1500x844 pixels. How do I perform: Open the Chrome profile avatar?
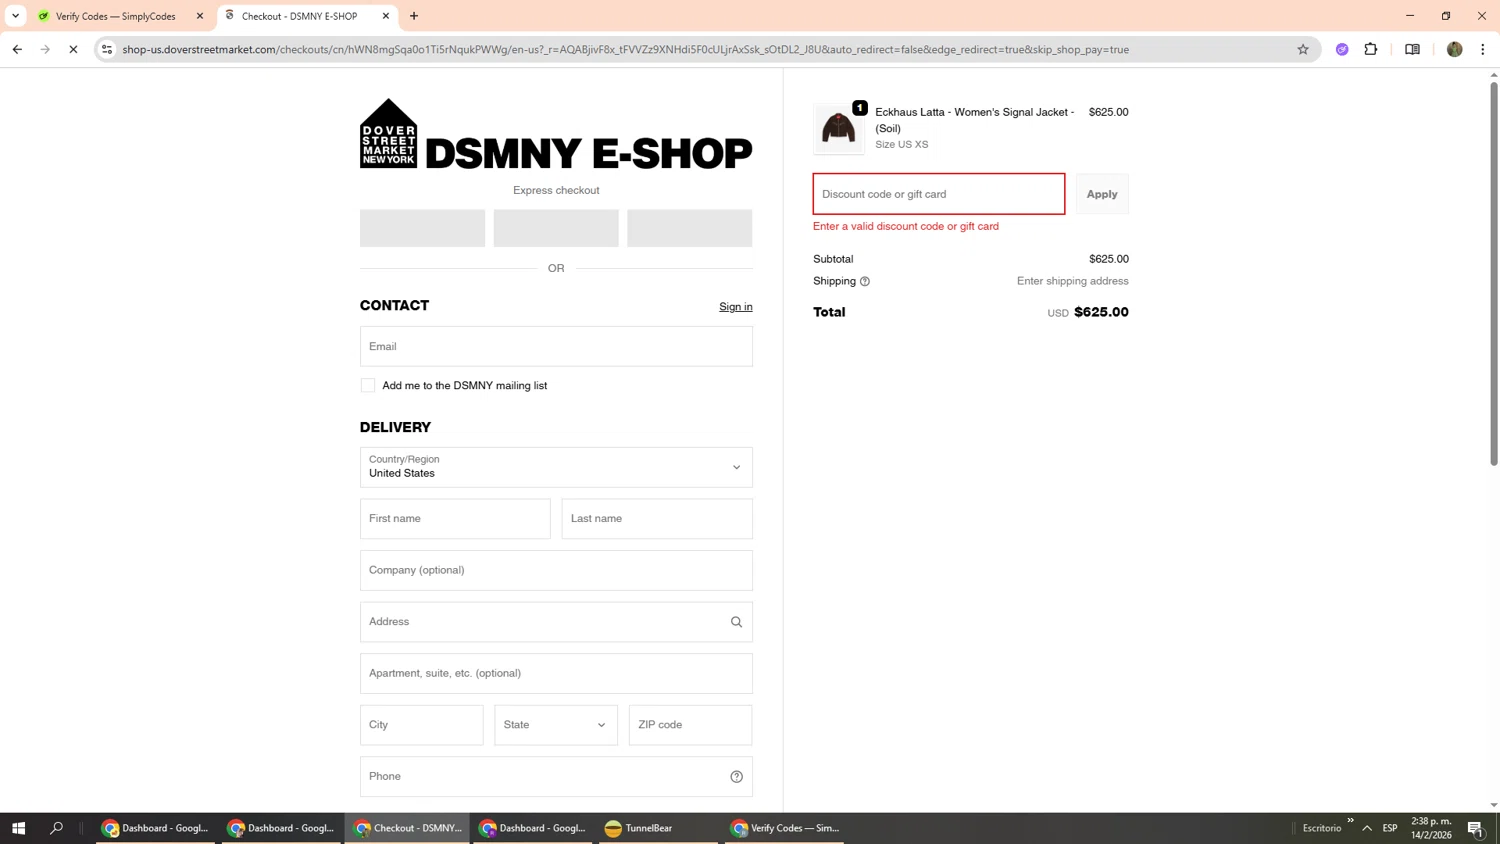1455,49
